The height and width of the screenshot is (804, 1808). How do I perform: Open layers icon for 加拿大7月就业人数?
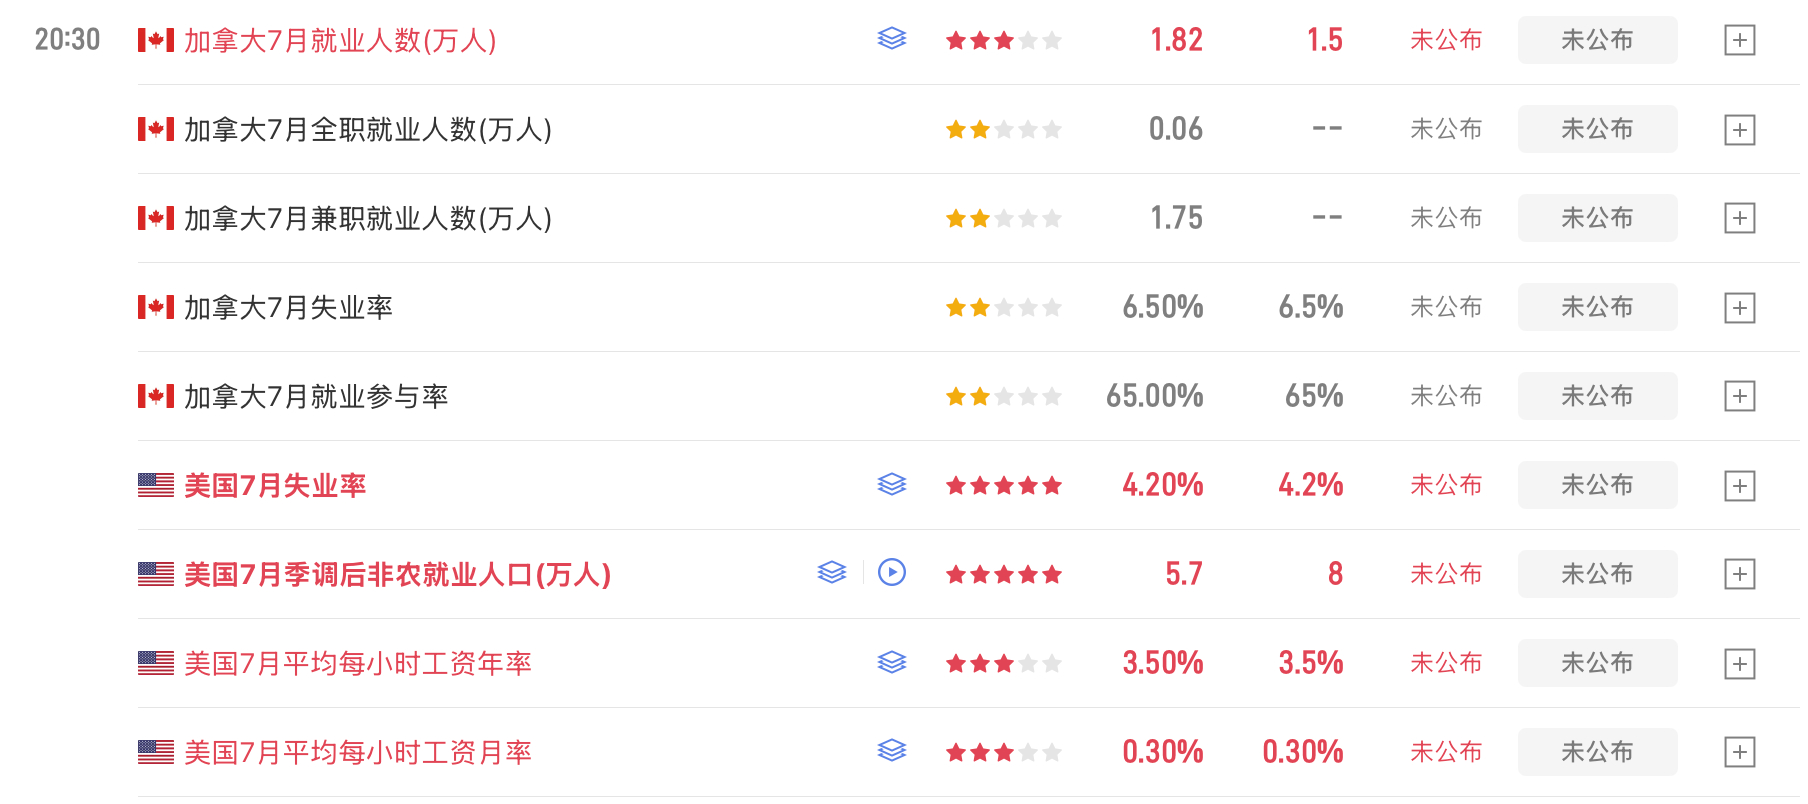(891, 39)
